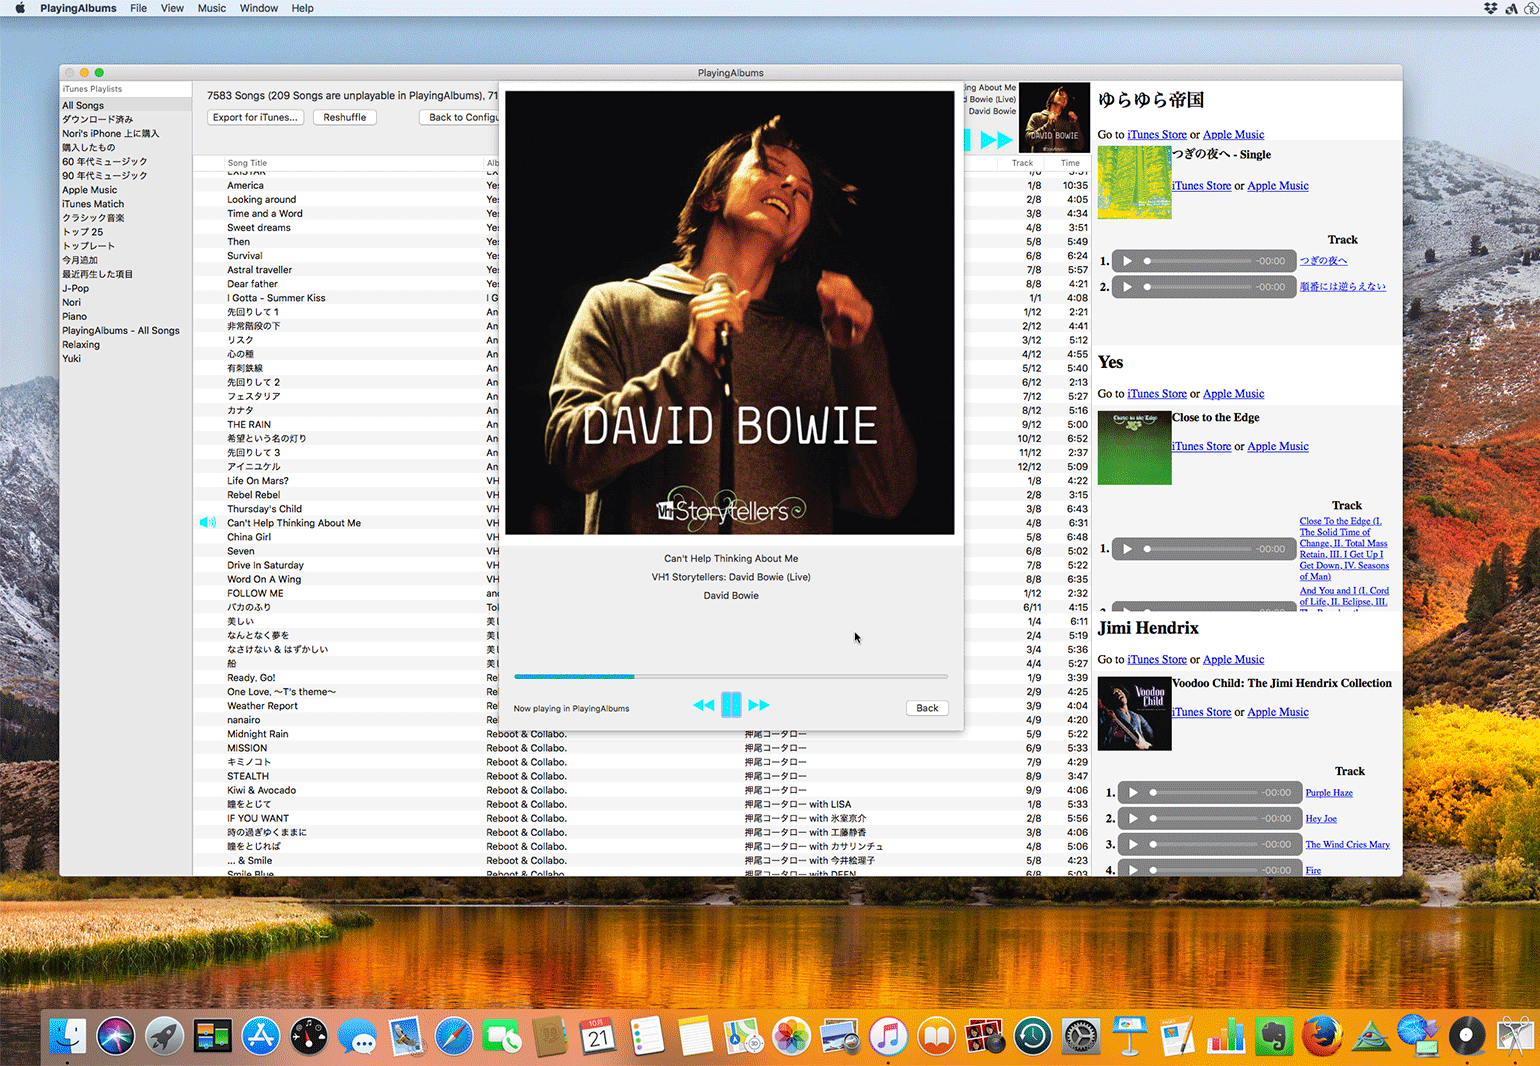Click the Back button in now-playing panel

(x=927, y=708)
